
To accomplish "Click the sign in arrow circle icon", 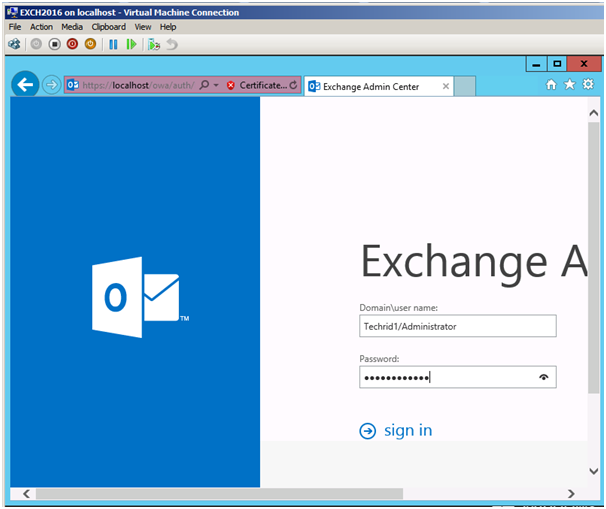I will [x=368, y=431].
